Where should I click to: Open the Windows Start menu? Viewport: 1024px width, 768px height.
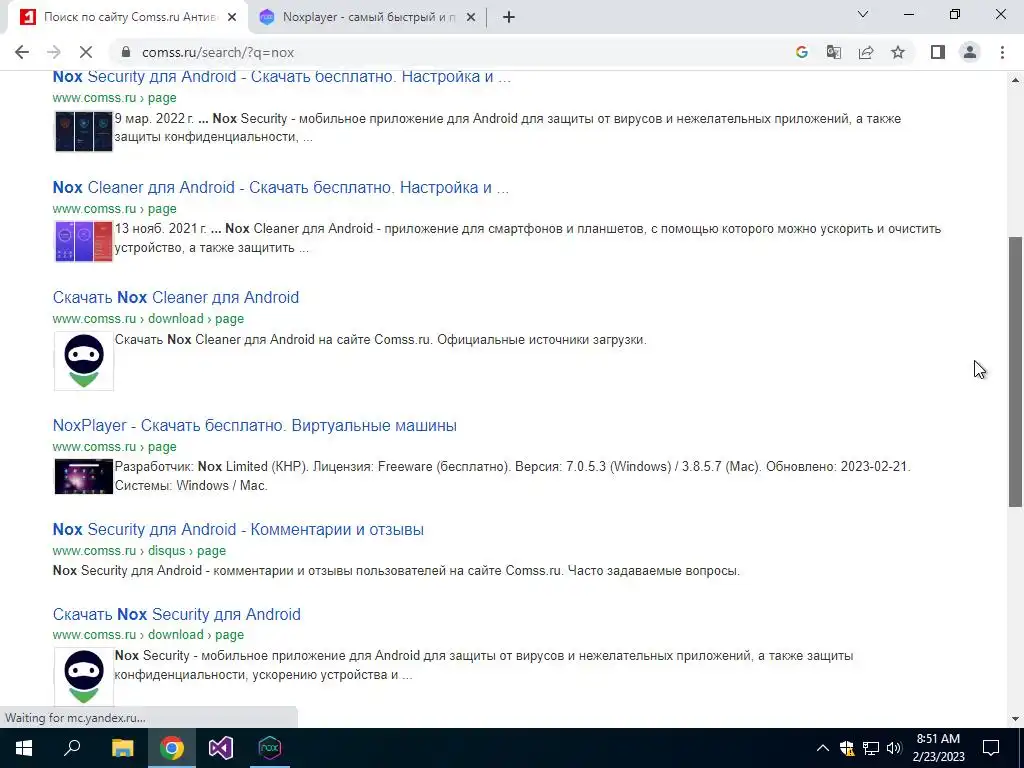pyautogui.click(x=24, y=748)
